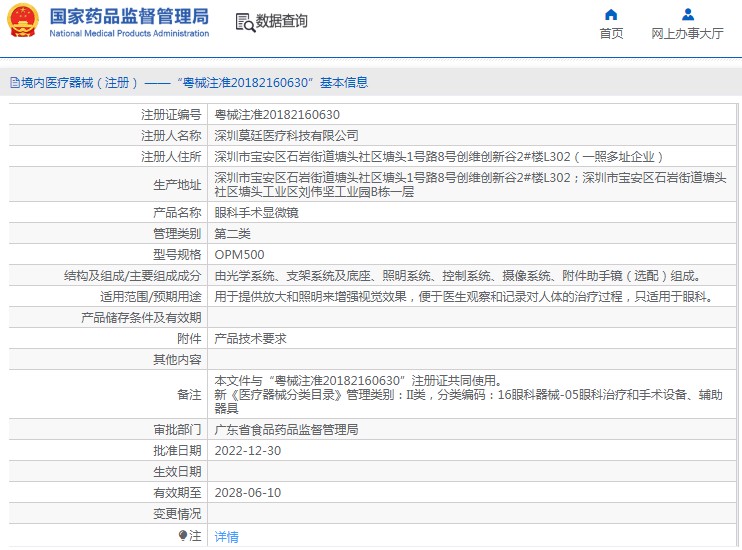
Task: Open 数据查询 text link
Action: click(x=282, y=21)
